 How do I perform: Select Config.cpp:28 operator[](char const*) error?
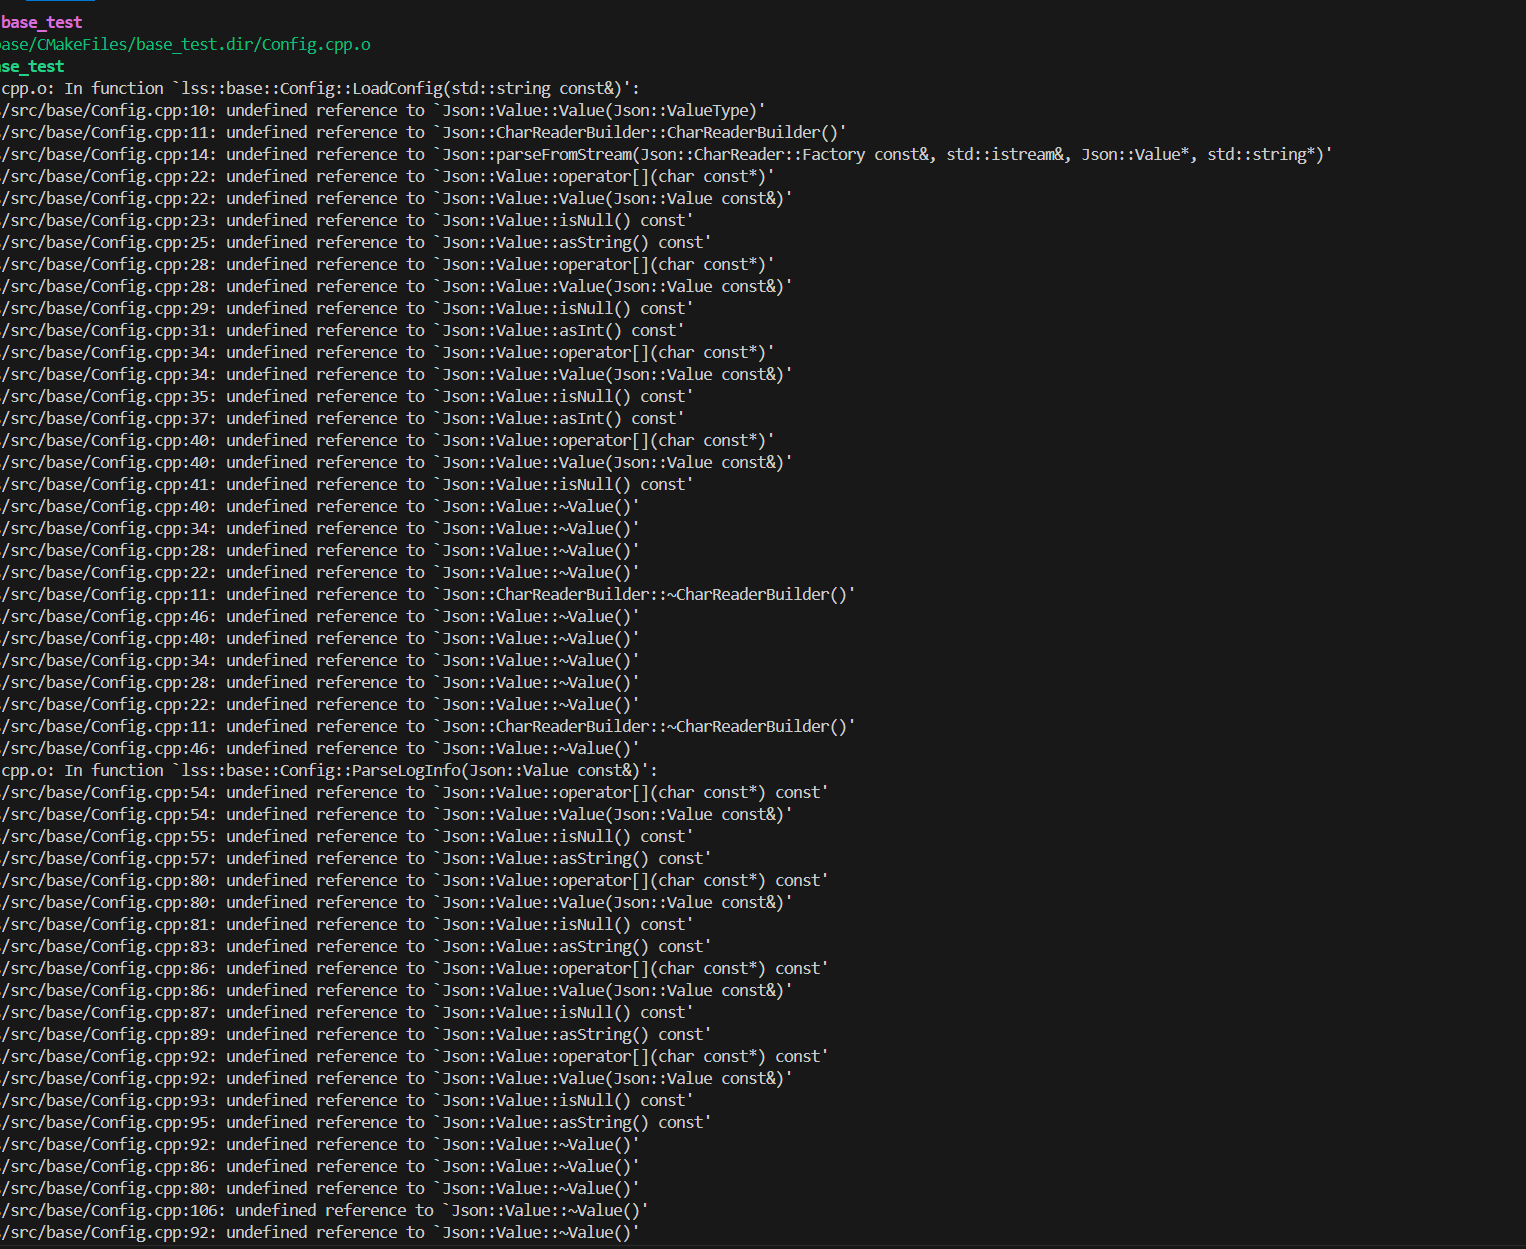(388, 264)
